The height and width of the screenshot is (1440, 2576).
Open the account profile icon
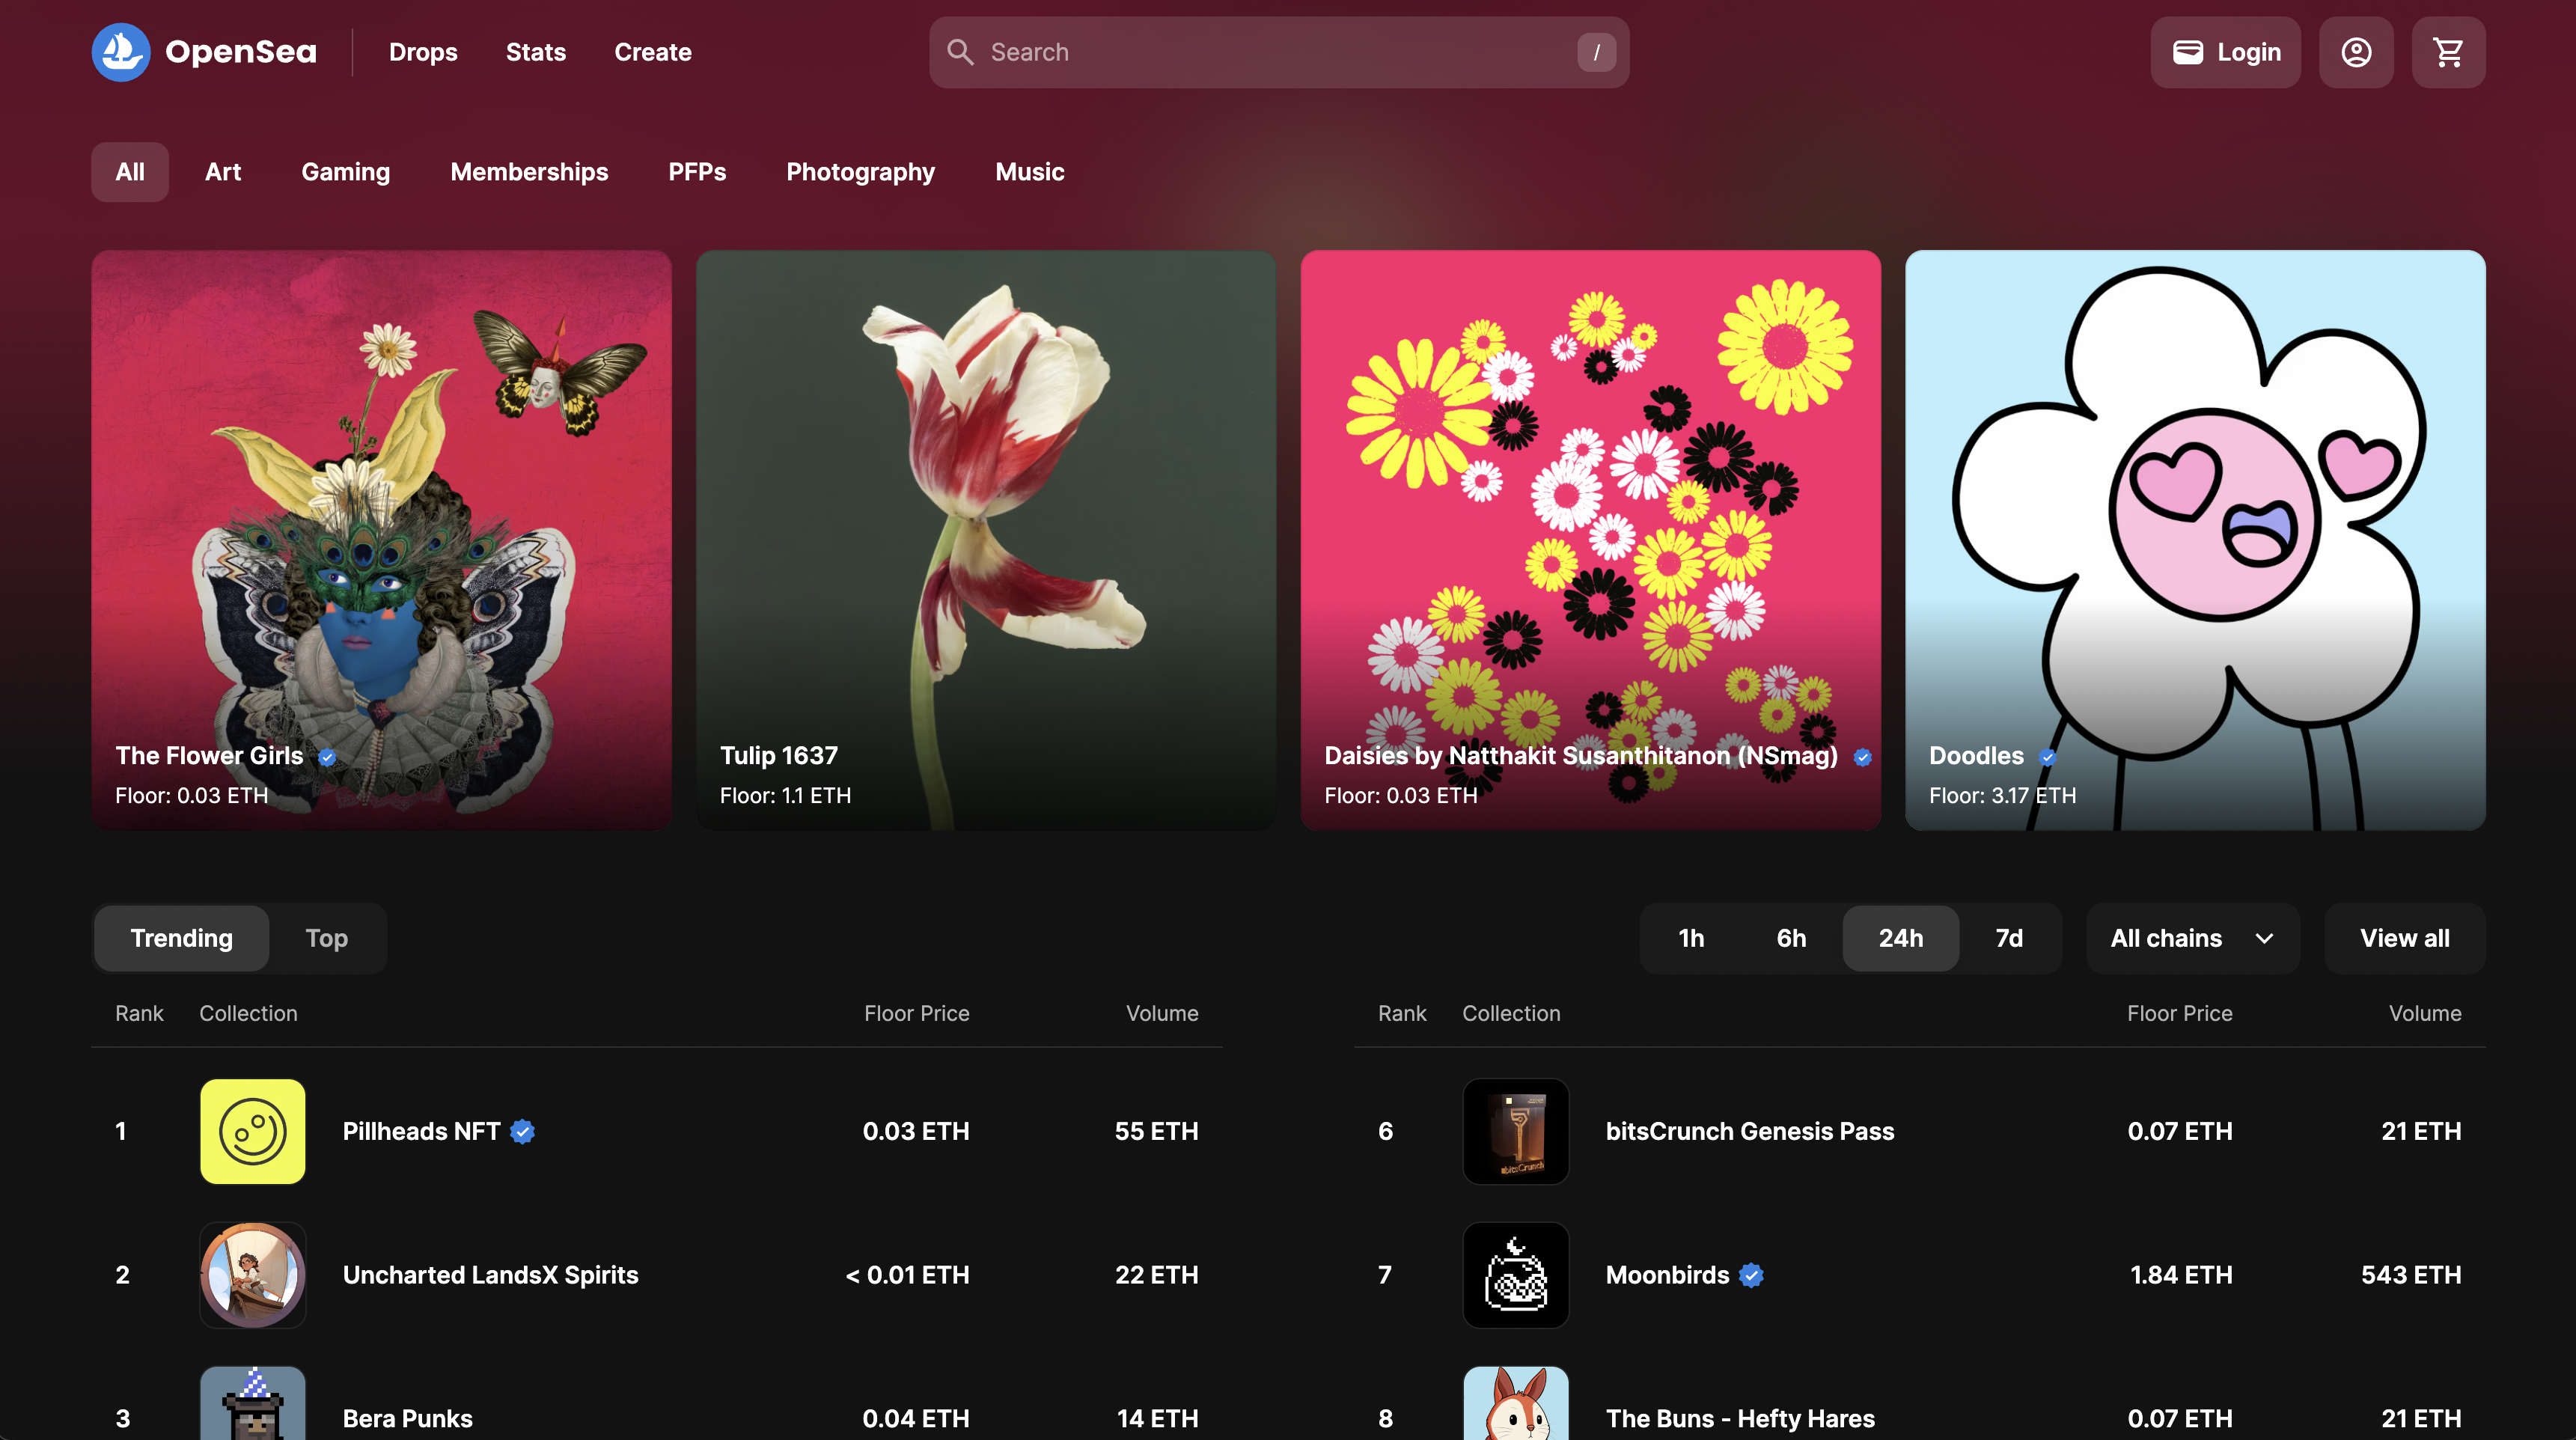2356,52
